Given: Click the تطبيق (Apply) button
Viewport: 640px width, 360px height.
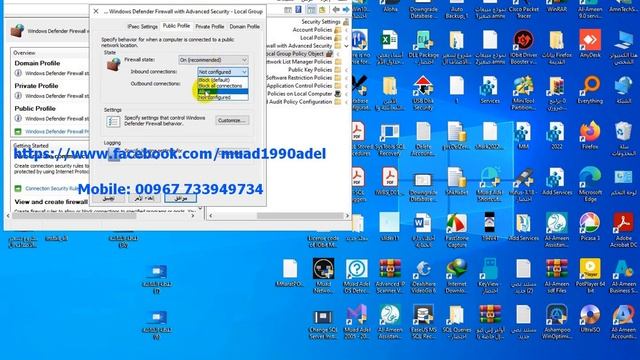Looking at the screenshot, I should click(108, 198).
